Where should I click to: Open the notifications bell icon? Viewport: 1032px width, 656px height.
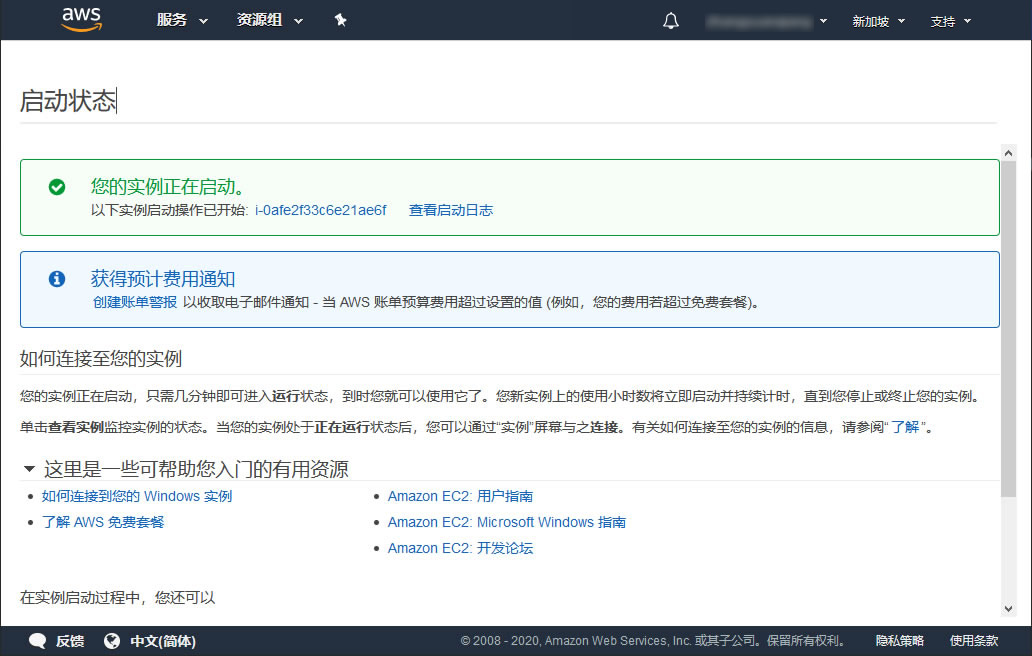point(671,21)
